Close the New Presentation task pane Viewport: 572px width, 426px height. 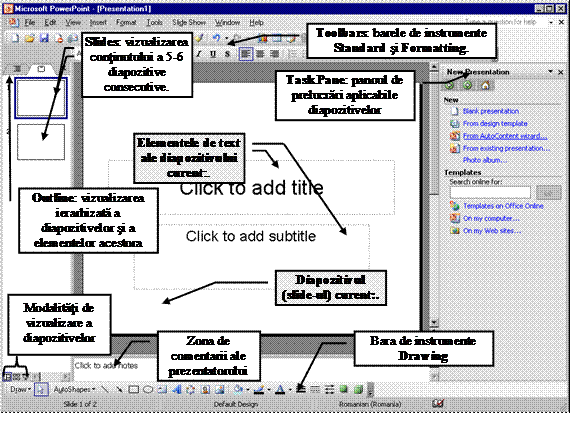coord(561,72)
